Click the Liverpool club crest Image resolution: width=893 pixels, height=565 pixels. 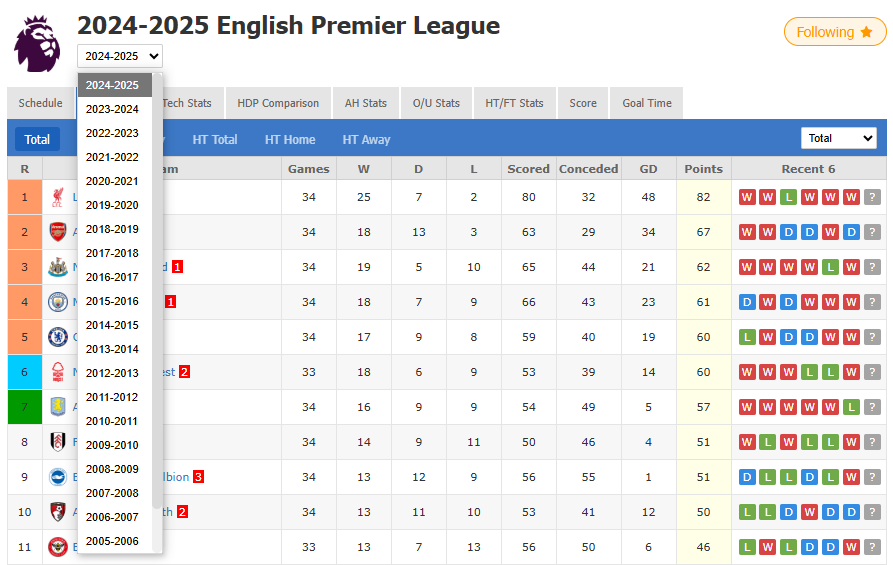tap(58, 197)
